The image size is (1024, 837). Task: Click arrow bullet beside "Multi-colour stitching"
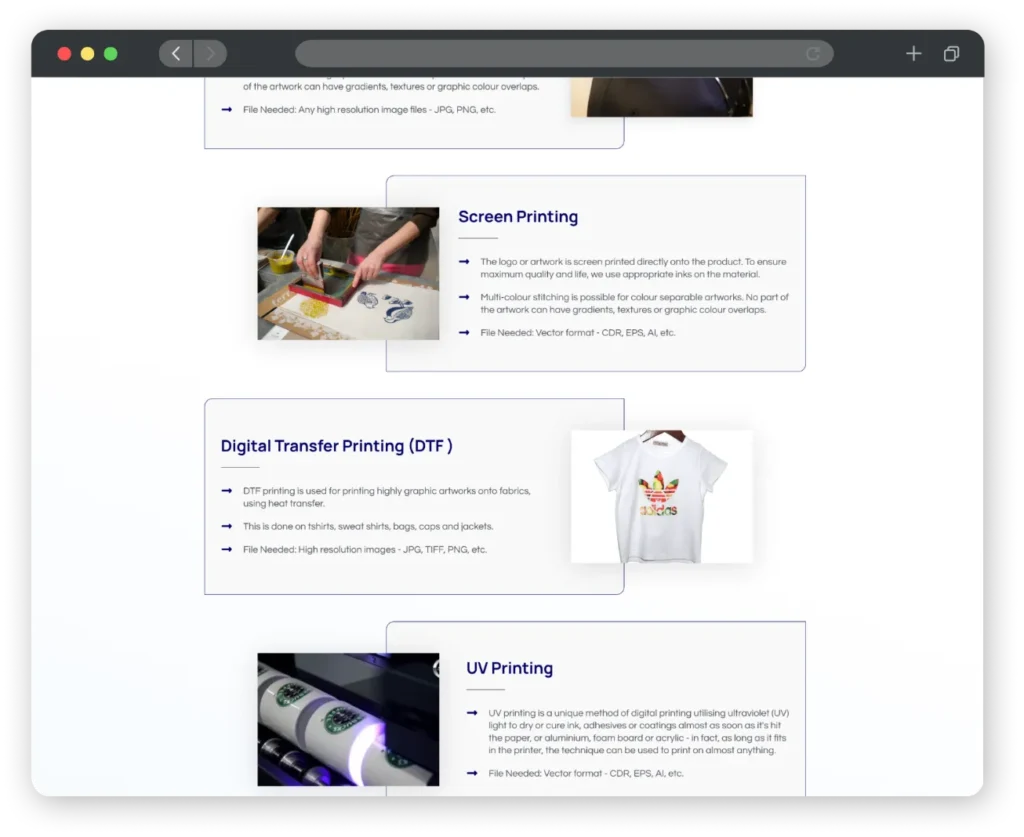coord(464,297)
